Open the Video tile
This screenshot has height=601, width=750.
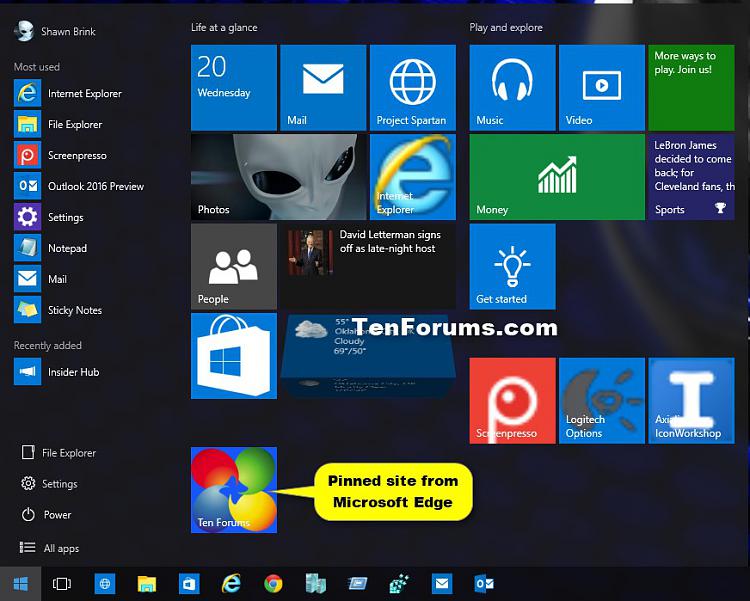click(x=601, y=87)
